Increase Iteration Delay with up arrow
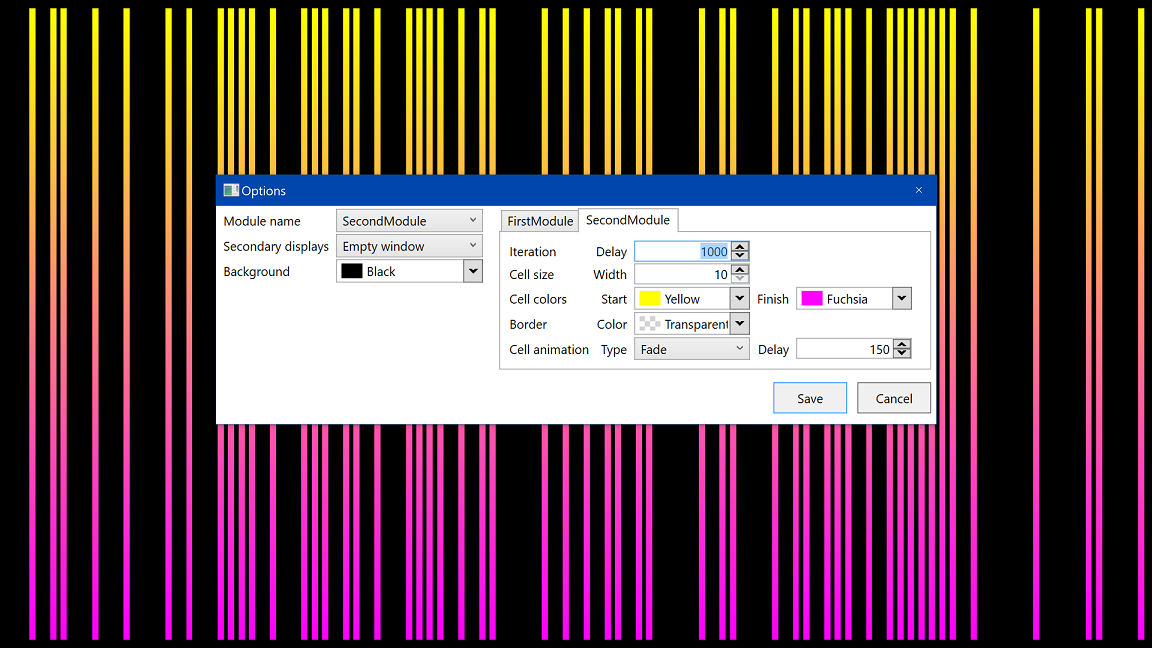This screenshot has height=648, width=1152. (x=740, y=247)
